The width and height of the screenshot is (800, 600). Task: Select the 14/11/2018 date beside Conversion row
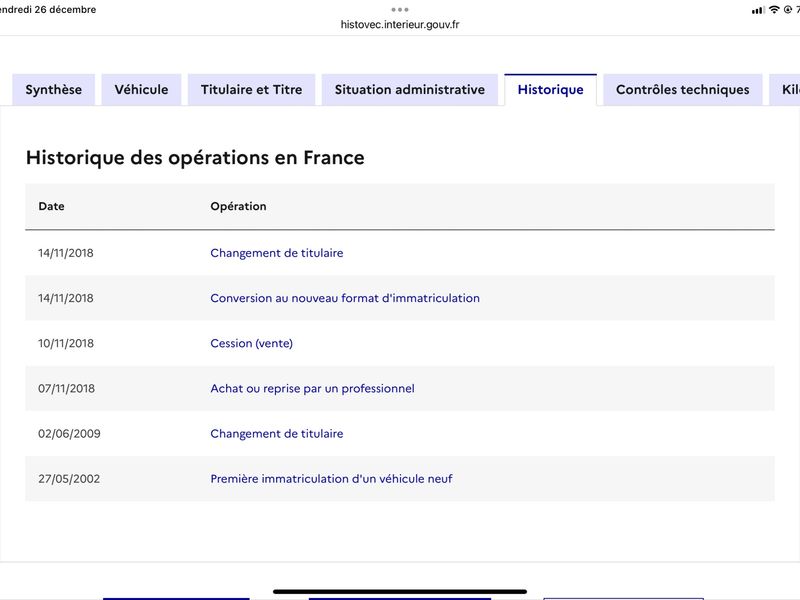[66, 298]
